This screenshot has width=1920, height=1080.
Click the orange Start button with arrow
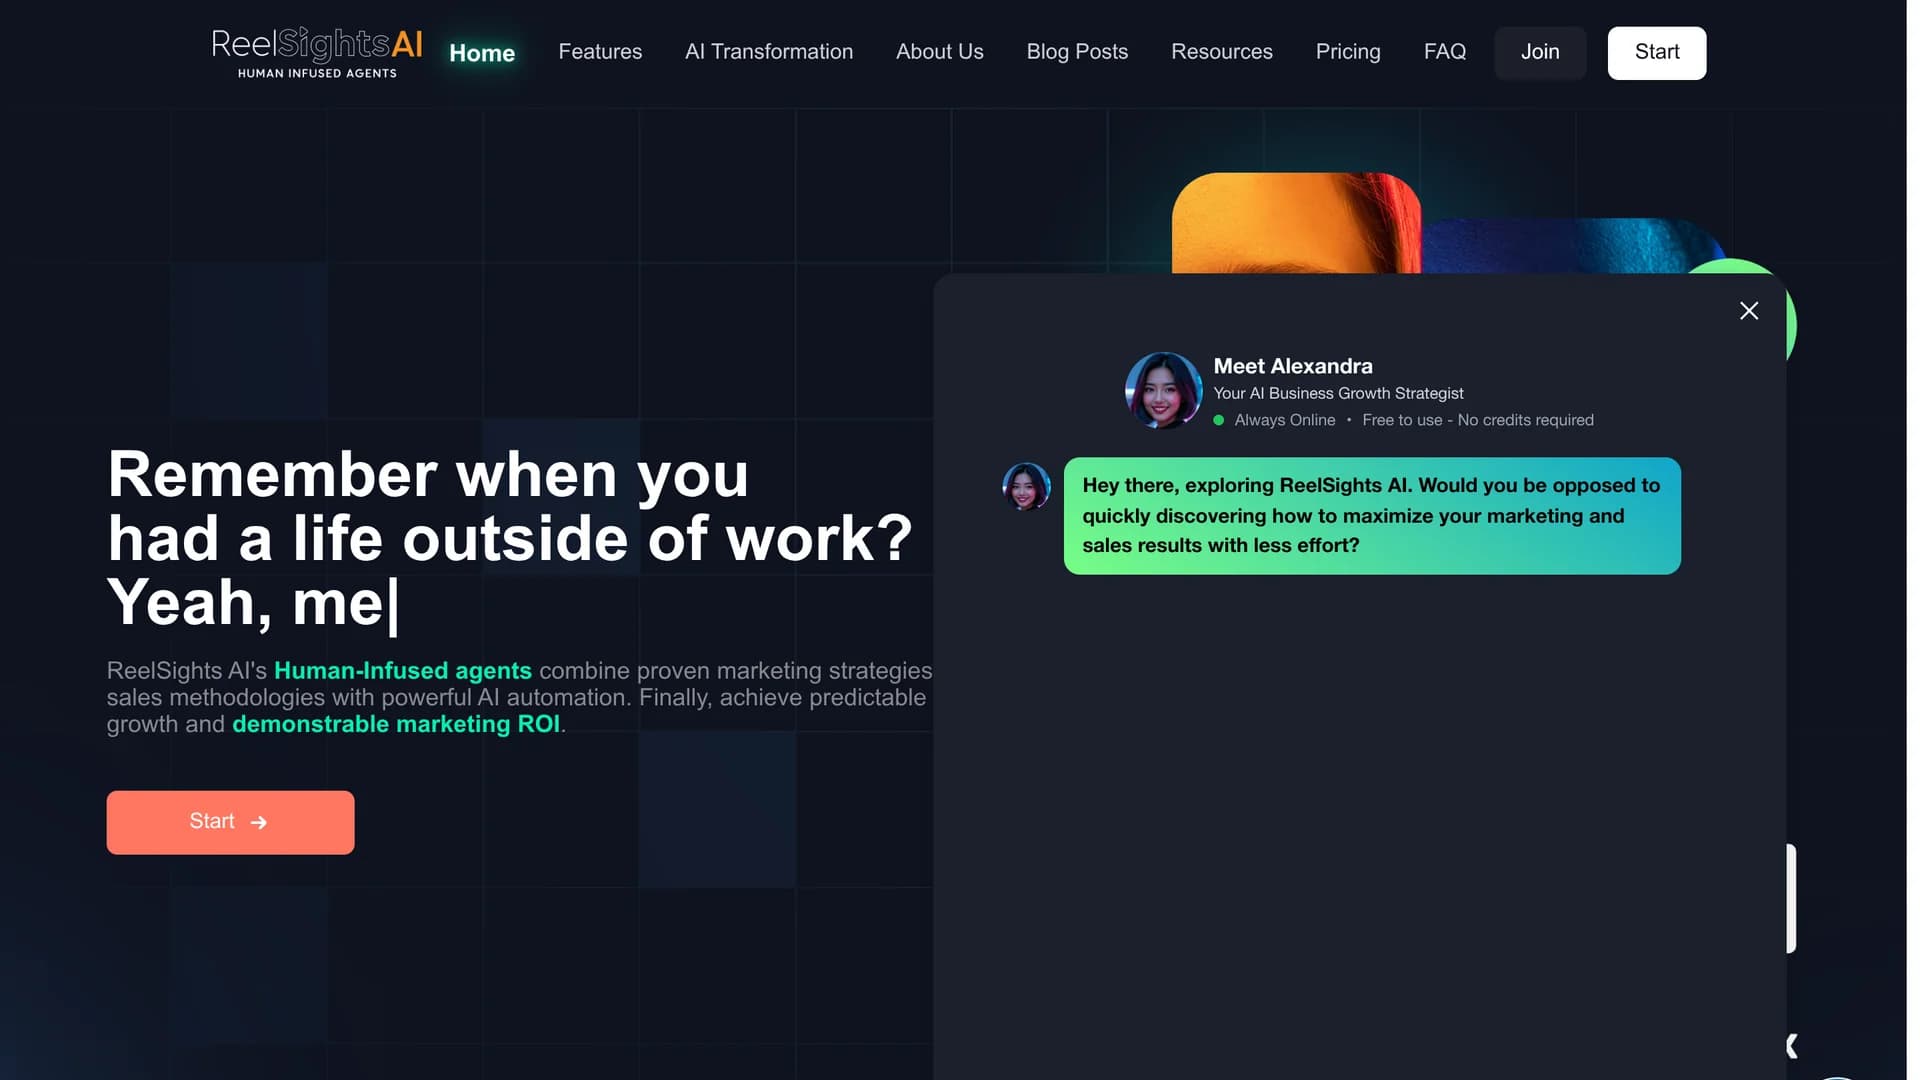(230, 823)
